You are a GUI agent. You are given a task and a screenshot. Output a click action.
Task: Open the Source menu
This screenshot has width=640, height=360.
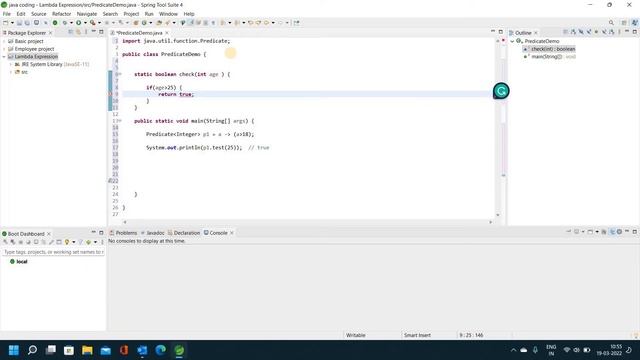tap(39, 14)
